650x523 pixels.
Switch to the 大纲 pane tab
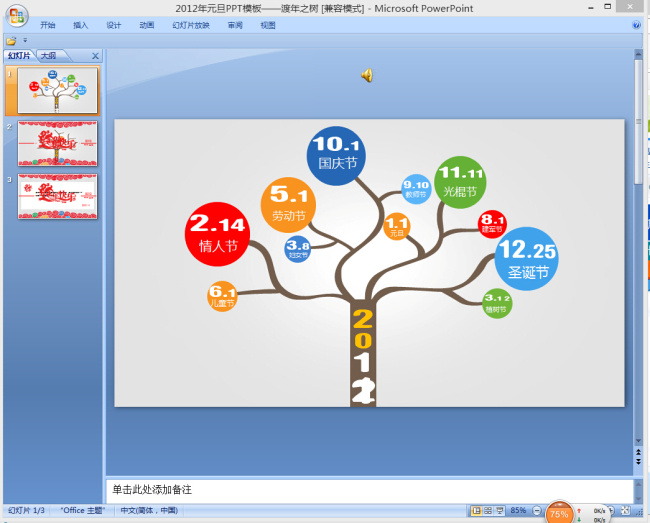click(x=49, y=56)
